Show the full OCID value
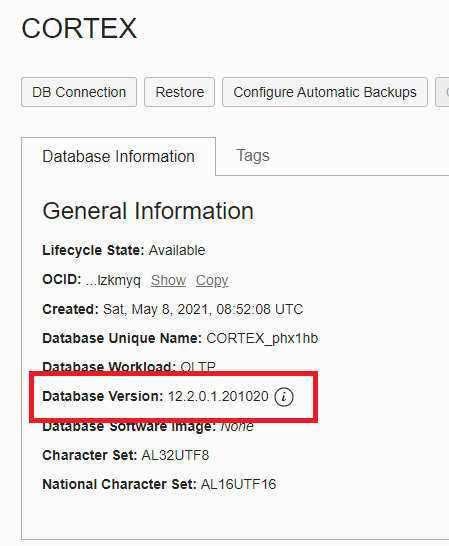 pyautogui.click(x=168, y=280)
